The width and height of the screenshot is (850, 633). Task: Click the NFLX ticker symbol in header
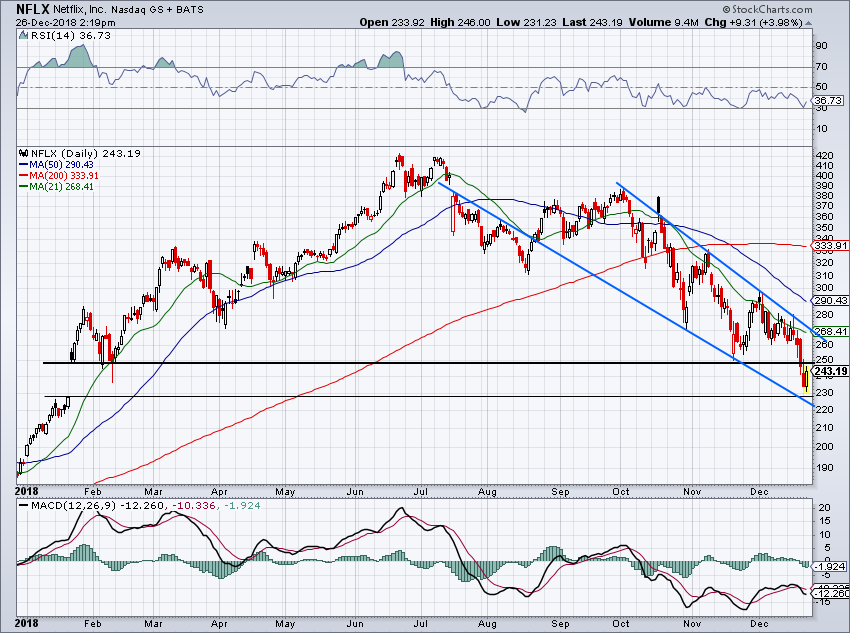pyautogui.click(x=34, y=9)
